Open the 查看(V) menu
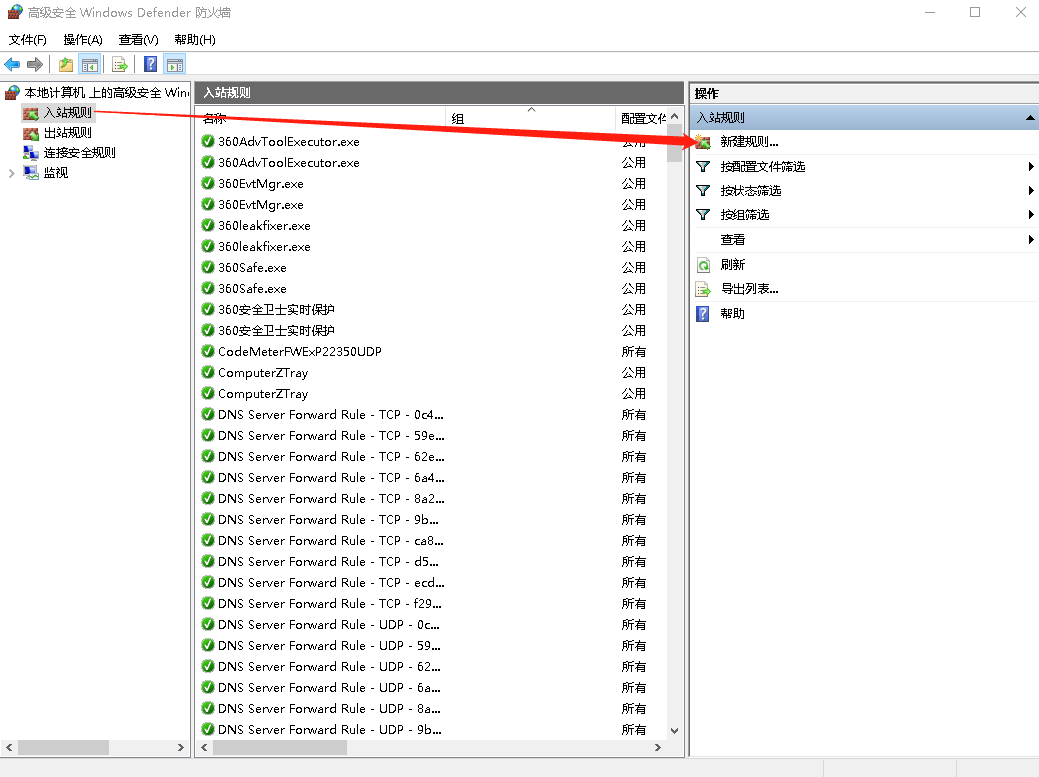The width and height of the screenshot is (1039, 777). pyautogui.click(x=138, y=39)
